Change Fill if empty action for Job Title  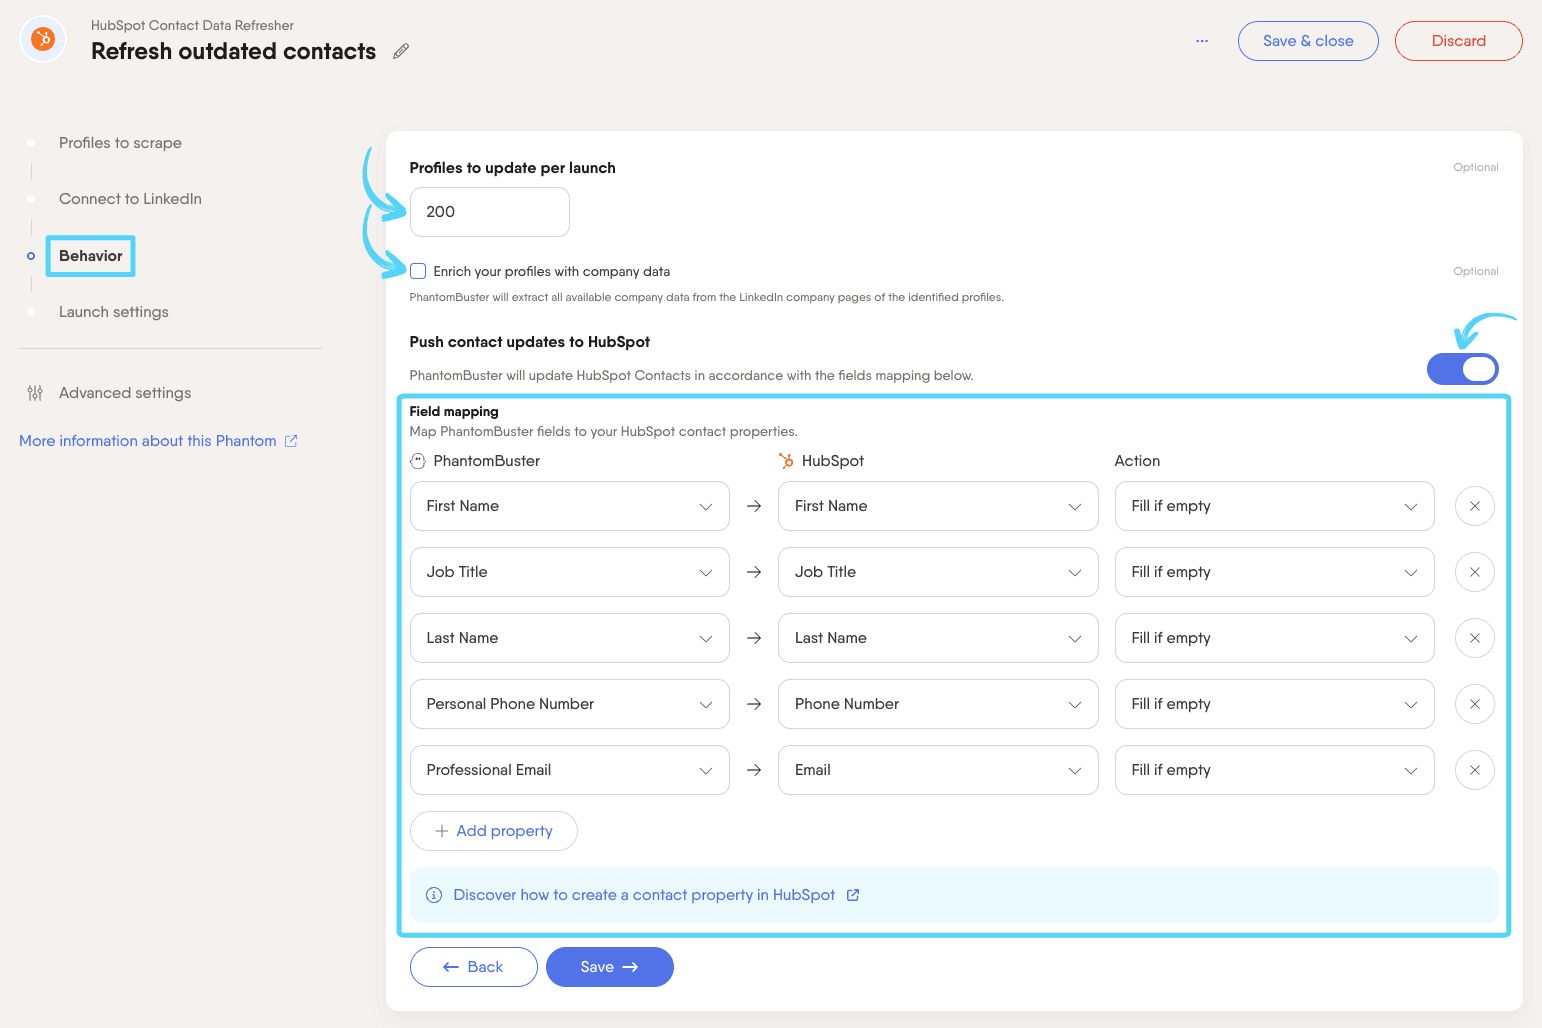tap(1274, 572)
